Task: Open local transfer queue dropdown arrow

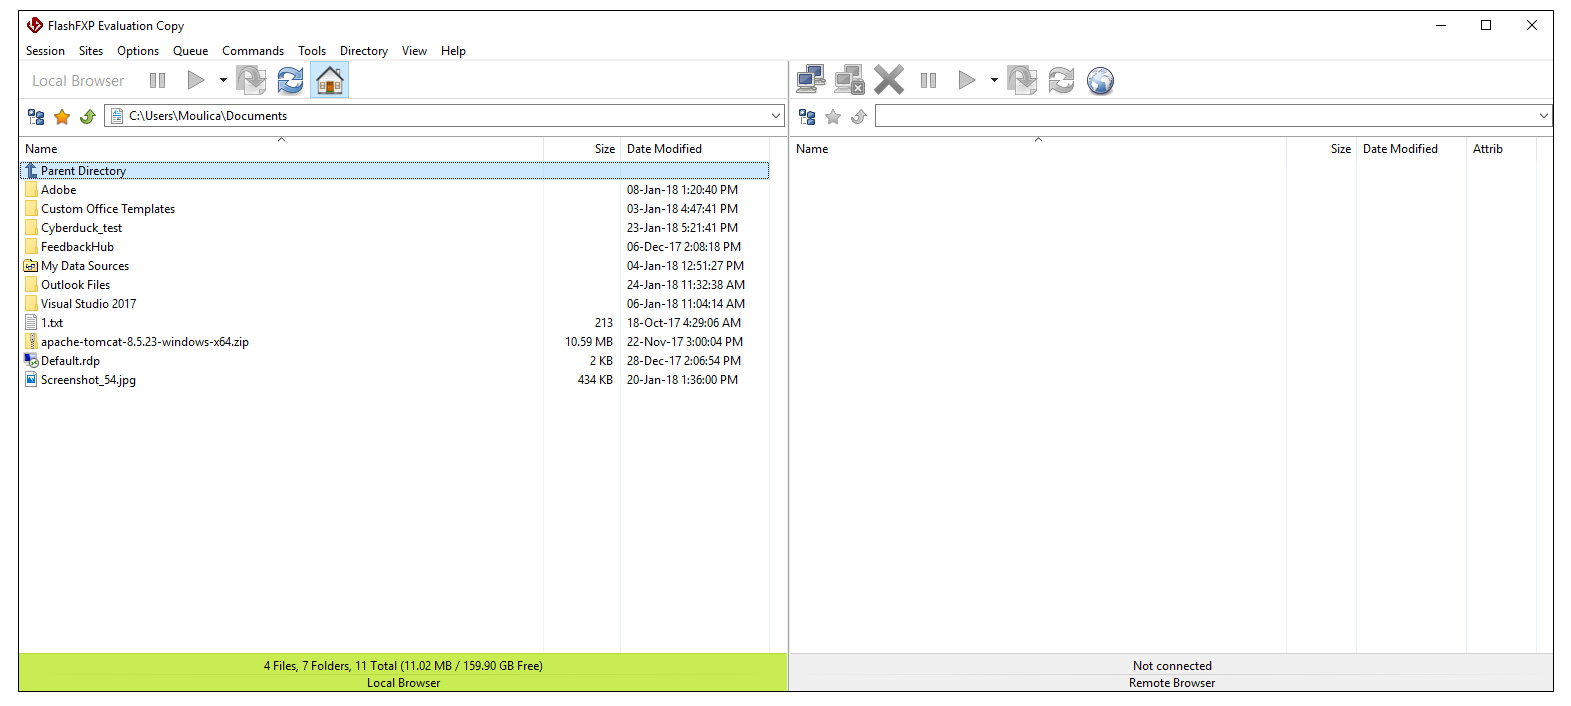Action: 223,80
